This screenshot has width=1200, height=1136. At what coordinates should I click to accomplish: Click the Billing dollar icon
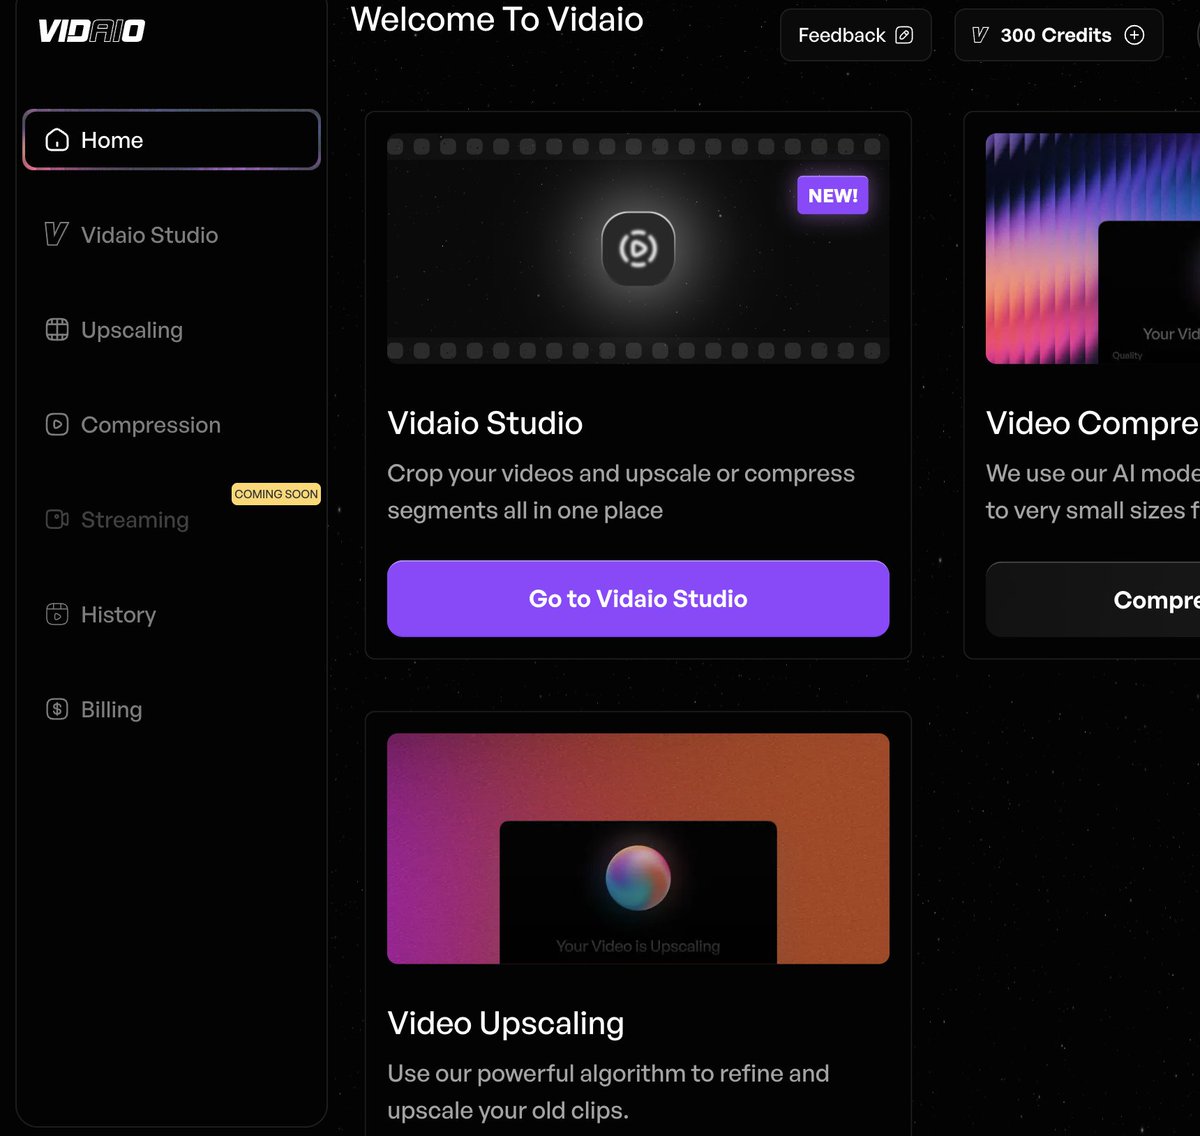coord(57,710)
